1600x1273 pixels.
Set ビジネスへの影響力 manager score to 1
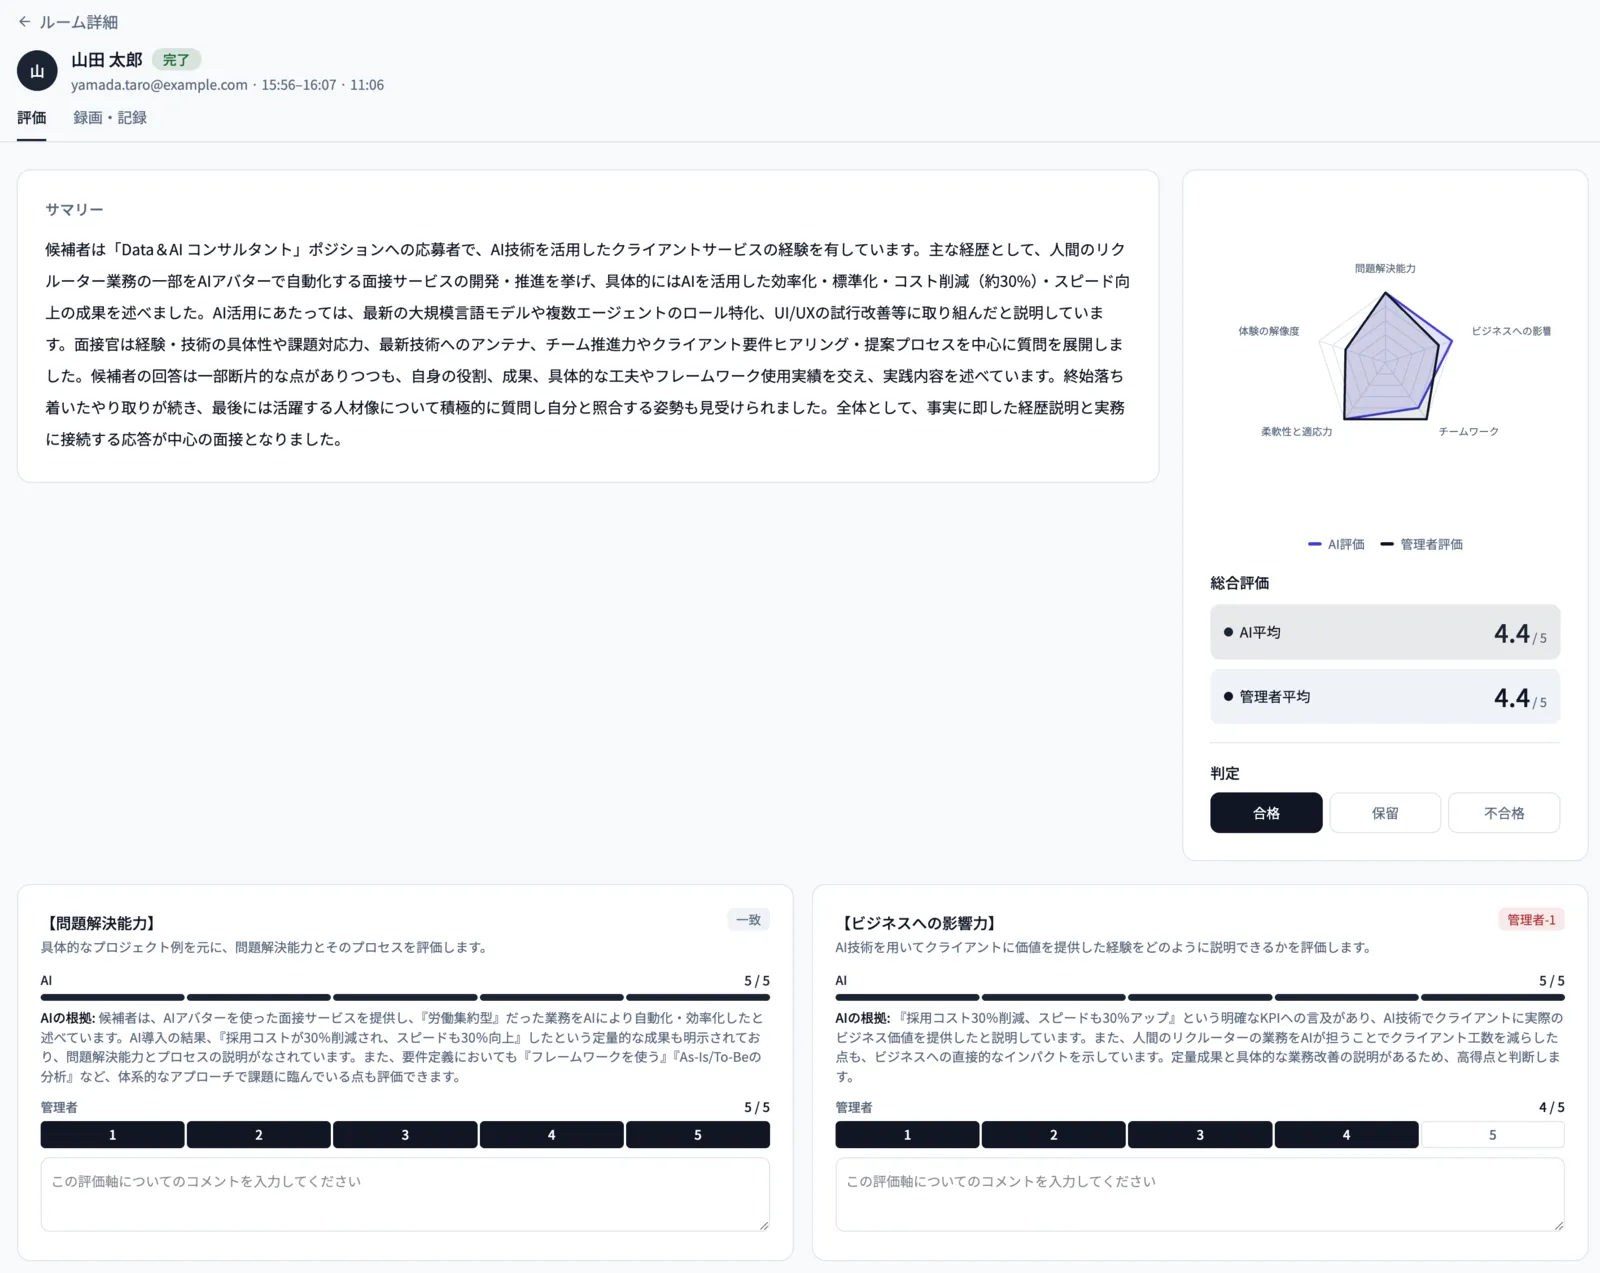tap(907, 1135)
